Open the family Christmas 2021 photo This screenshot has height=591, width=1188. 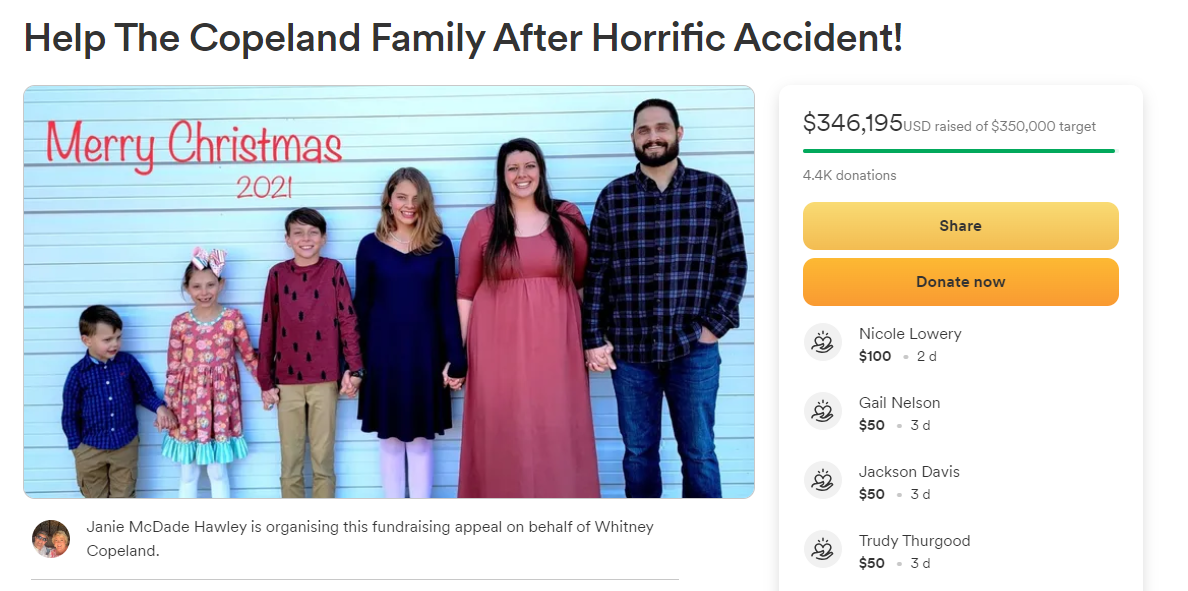[389, 292]
